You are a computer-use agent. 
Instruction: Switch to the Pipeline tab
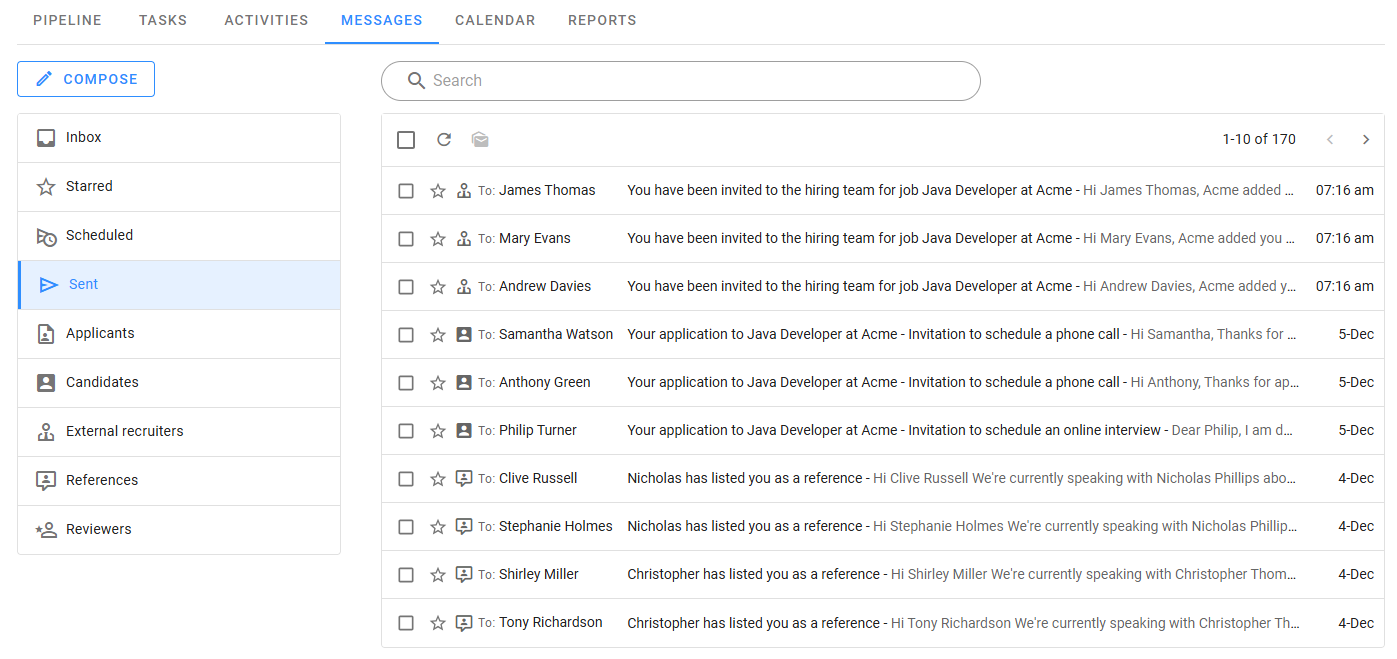point(67,20)
